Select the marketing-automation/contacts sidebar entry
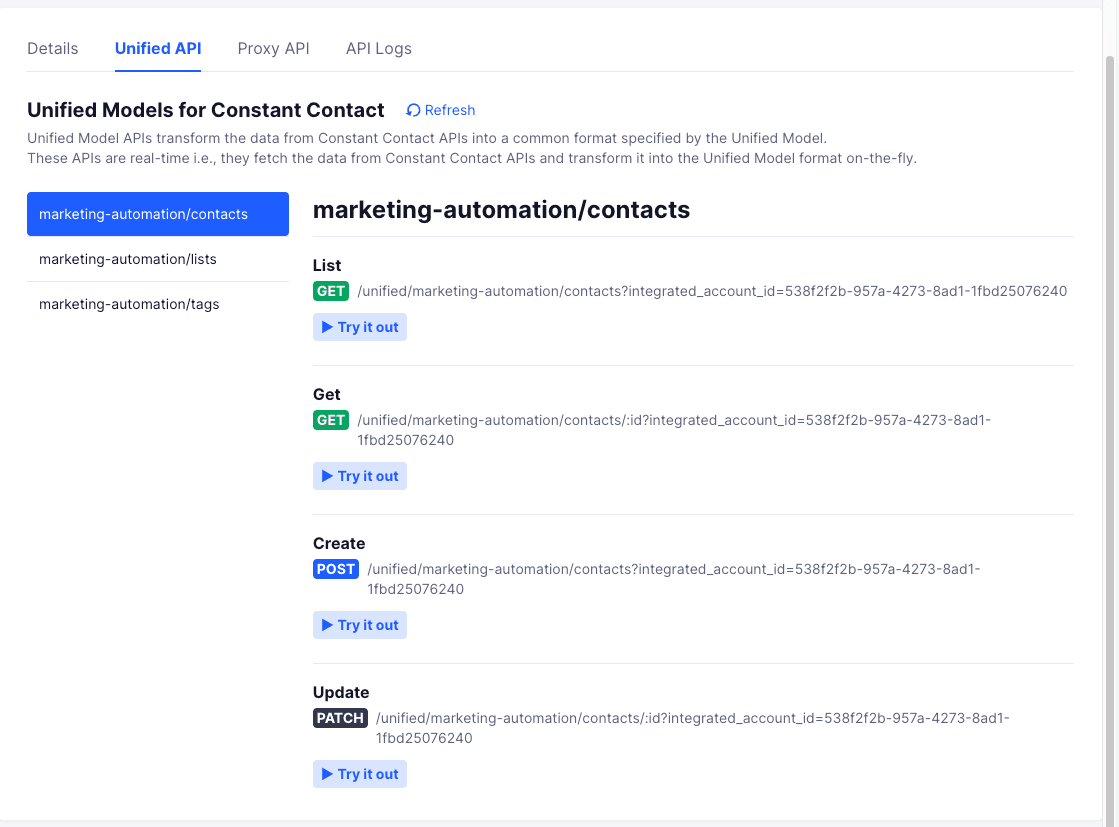The width and height of the screenshot is (1119, 827). click(143, 214)
